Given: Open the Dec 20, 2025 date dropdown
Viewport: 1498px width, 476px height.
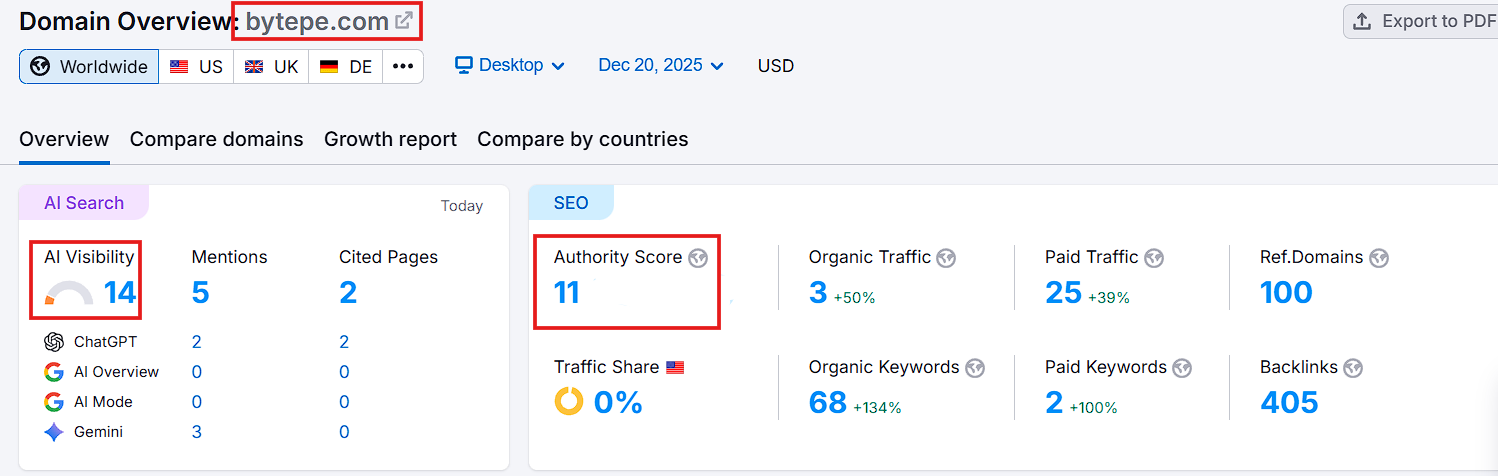Looking at the screenshot, I should point(661,66).
